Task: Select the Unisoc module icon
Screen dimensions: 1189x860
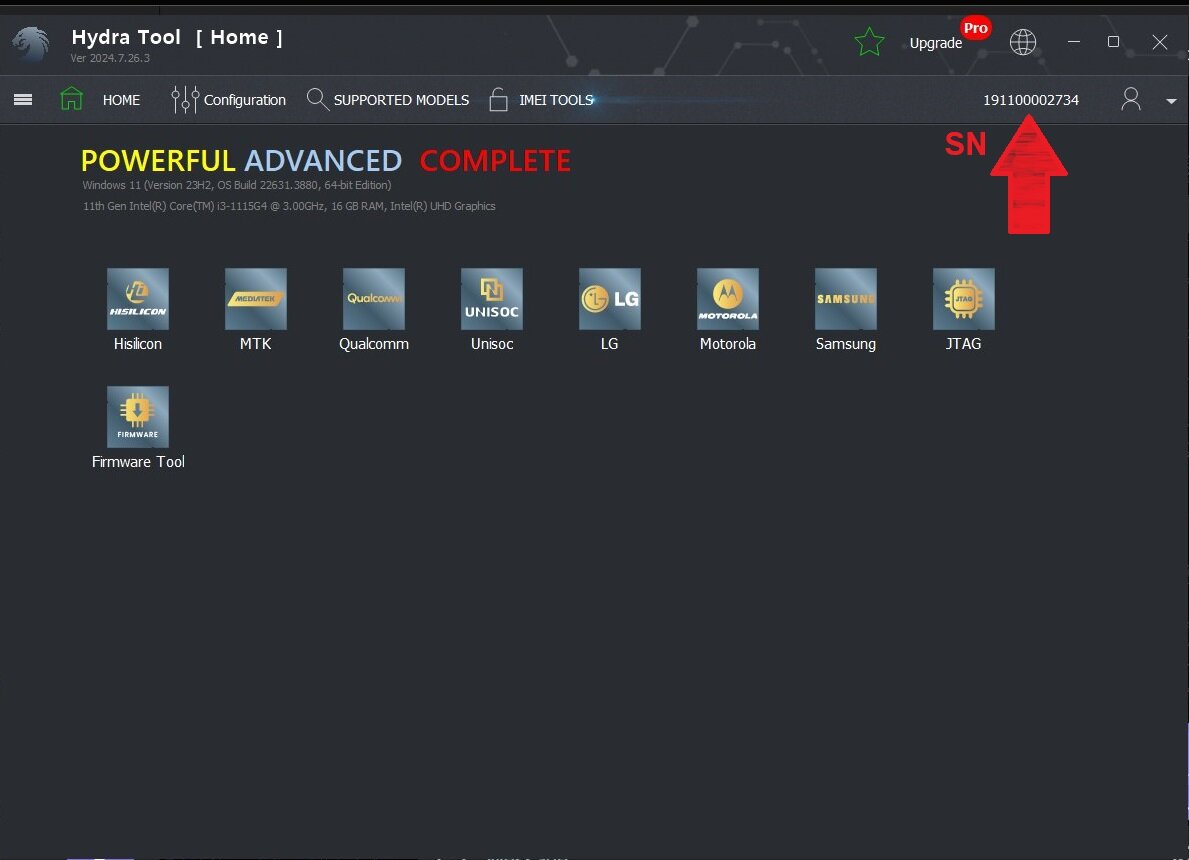Action: [492, 299]
